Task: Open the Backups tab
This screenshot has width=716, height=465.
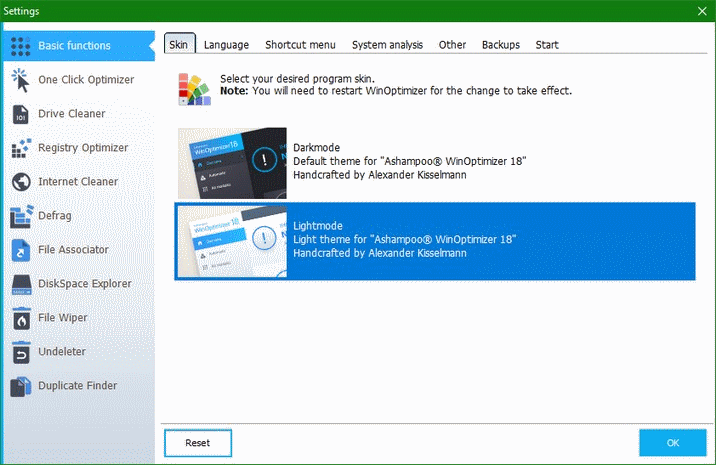Action: click(501, 45)
